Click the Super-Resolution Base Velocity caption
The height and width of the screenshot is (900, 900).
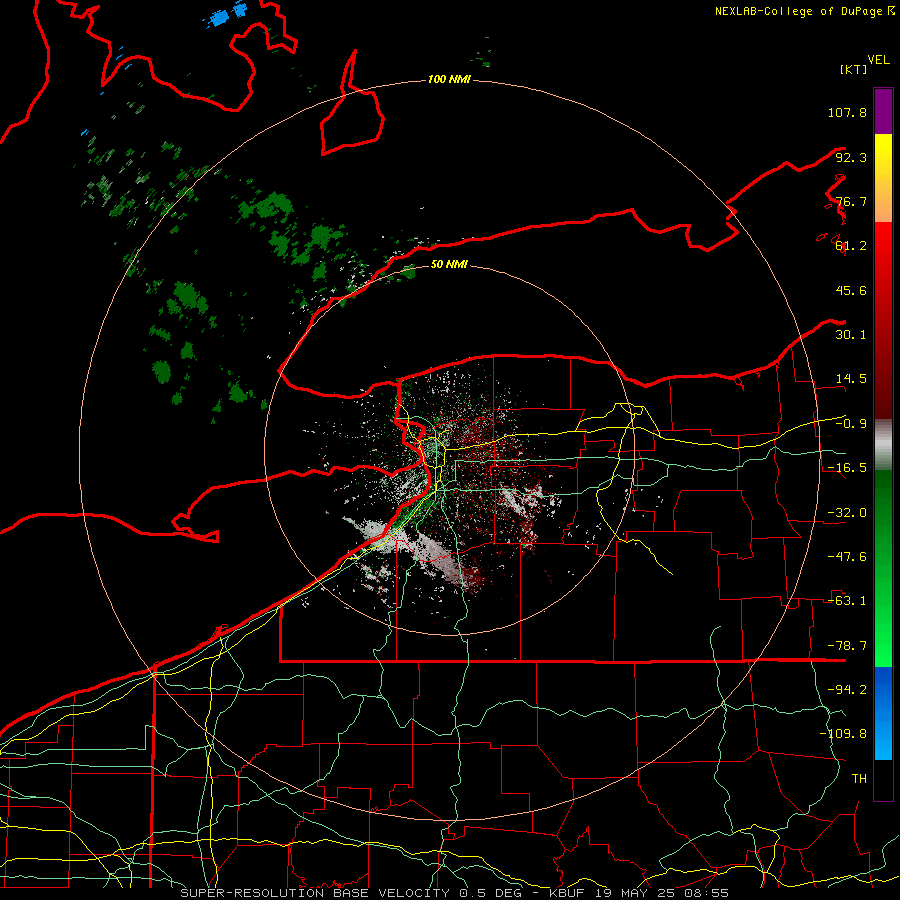tap(455, 893)
